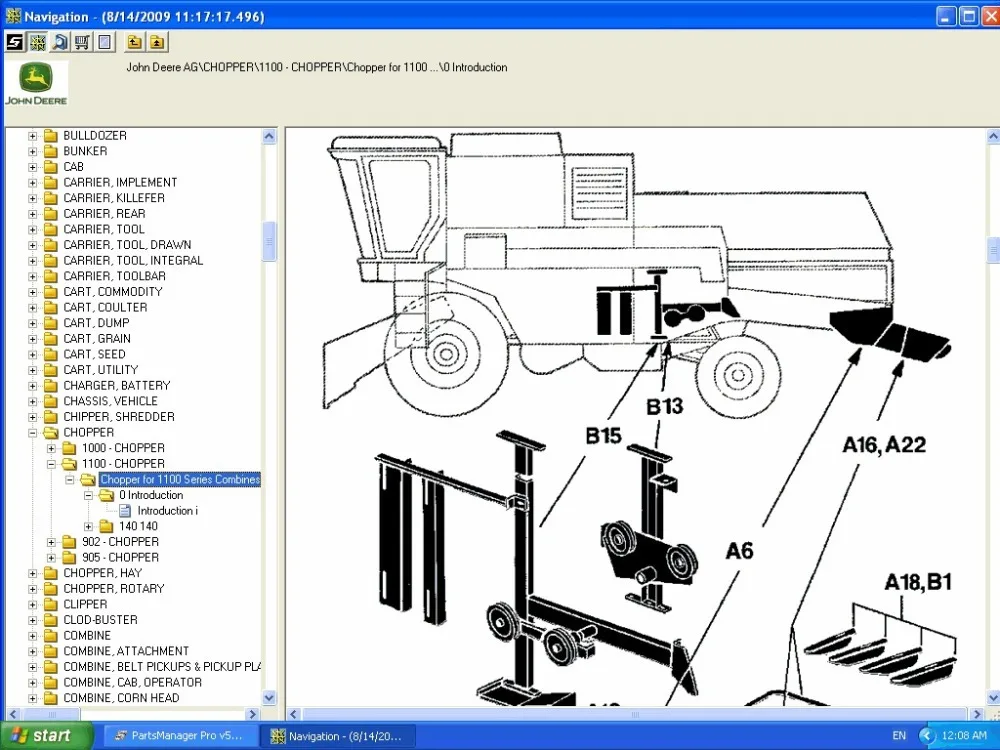The width and height of the screenshot is (1000, 750).
Task: Click the A16, A22 callout label
Action: click(x=884, y=445)
